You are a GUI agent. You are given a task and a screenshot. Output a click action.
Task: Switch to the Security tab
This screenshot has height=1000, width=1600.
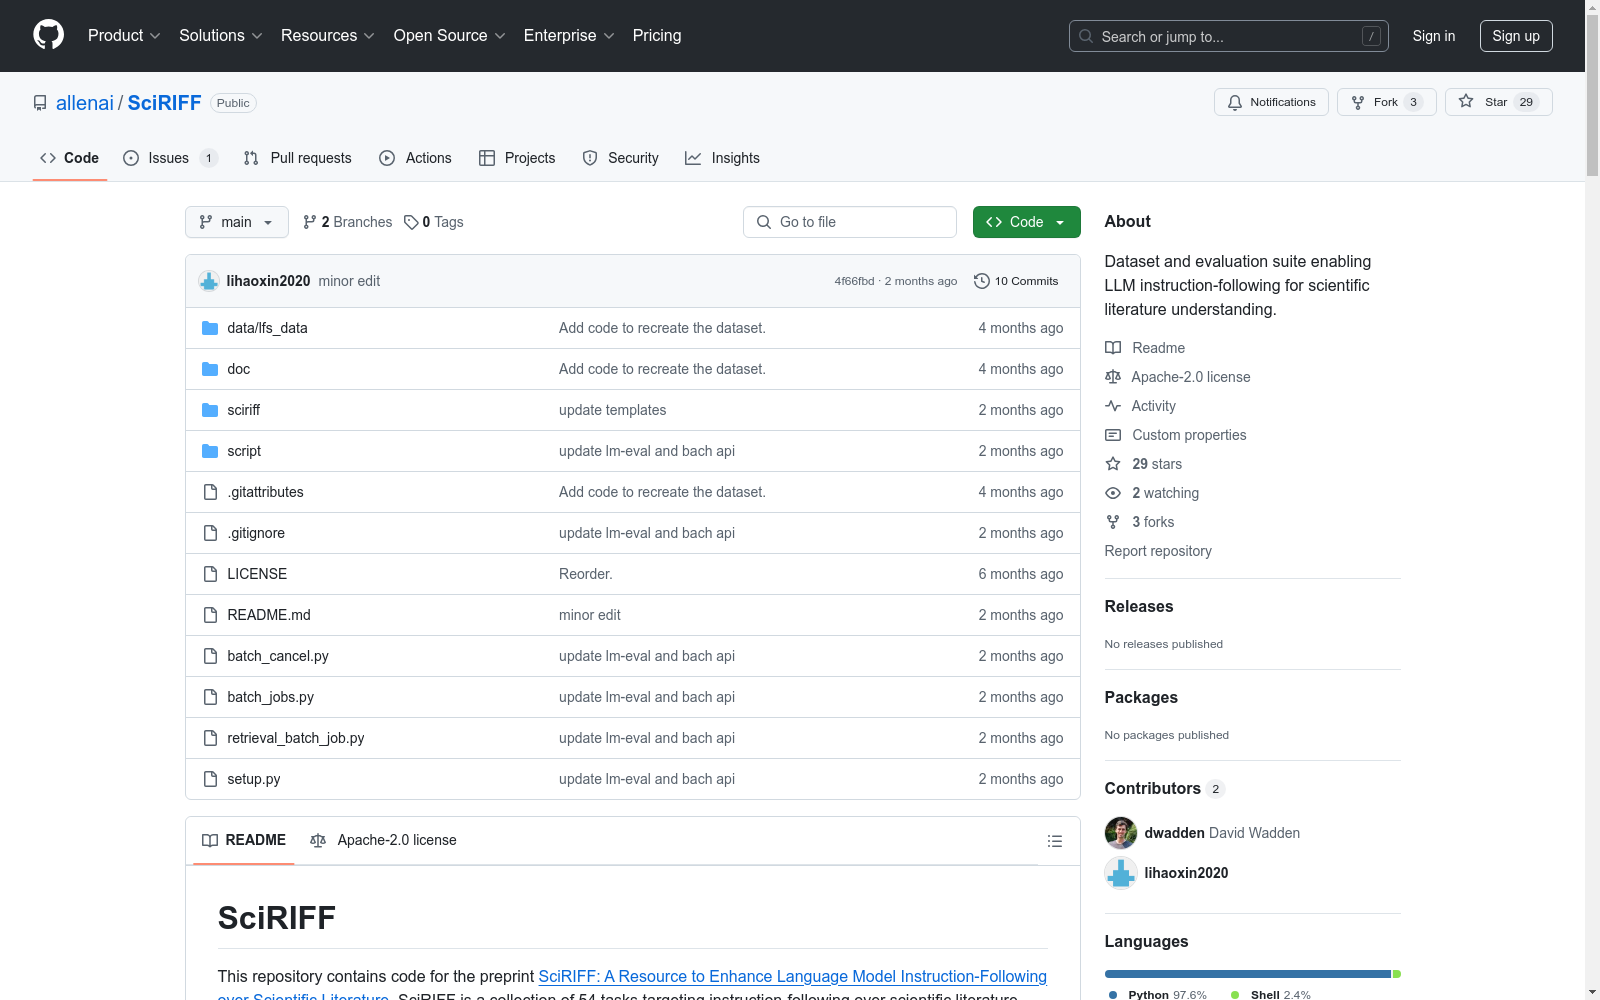tap(621, 158)
